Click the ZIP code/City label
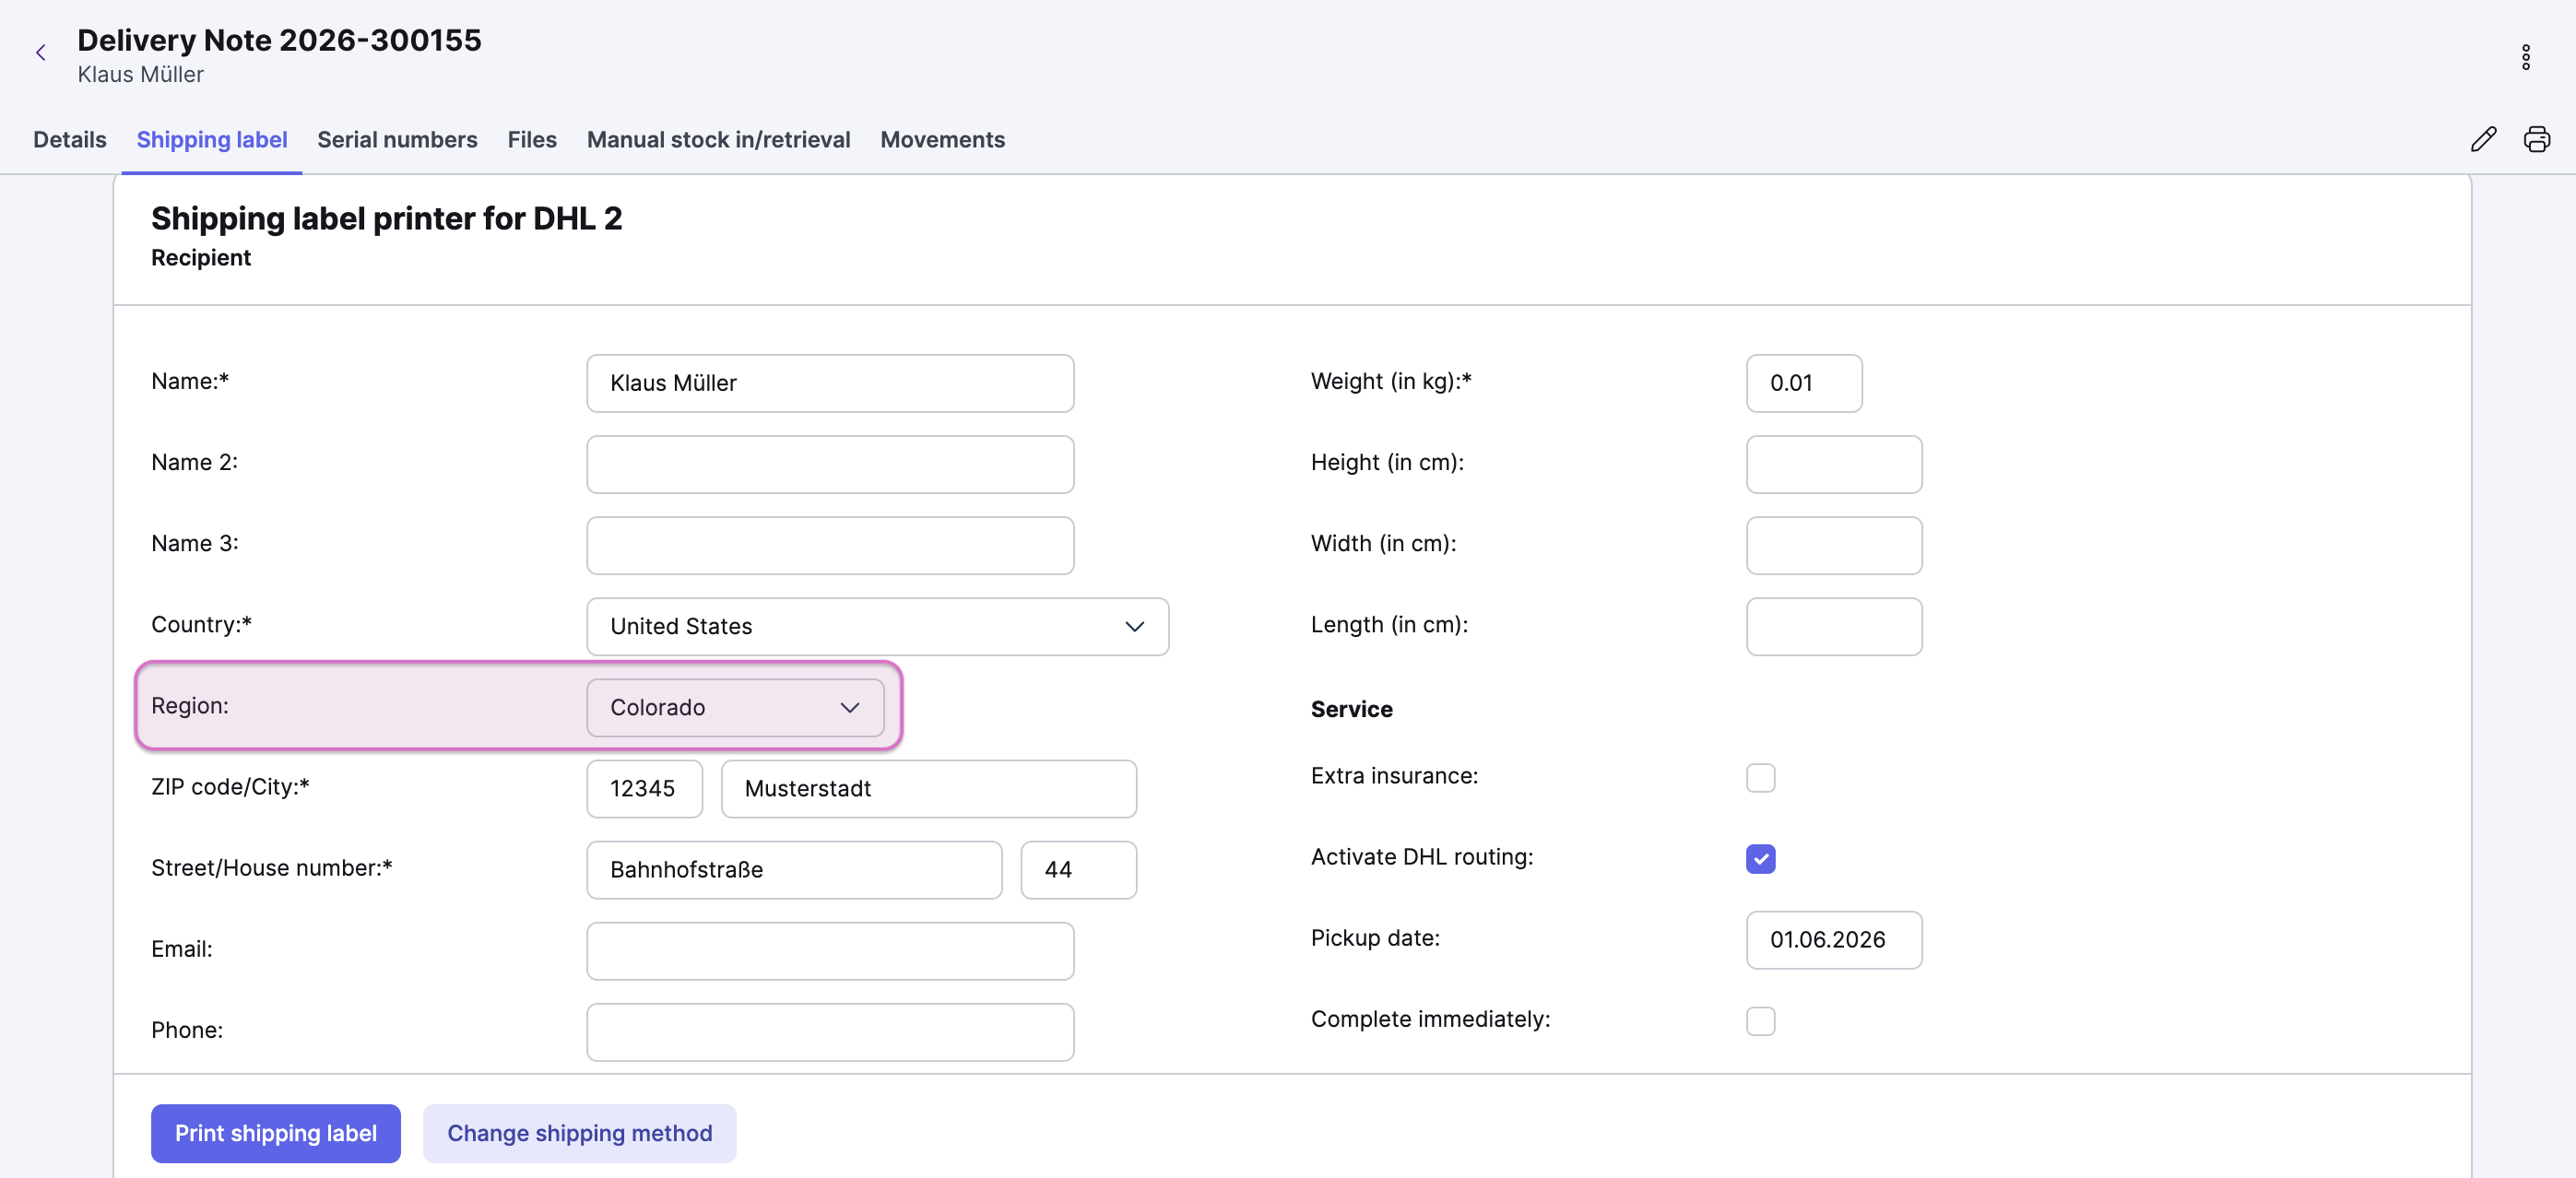The width and height of the screenshot is (2576, 1178). click(230, 786)
